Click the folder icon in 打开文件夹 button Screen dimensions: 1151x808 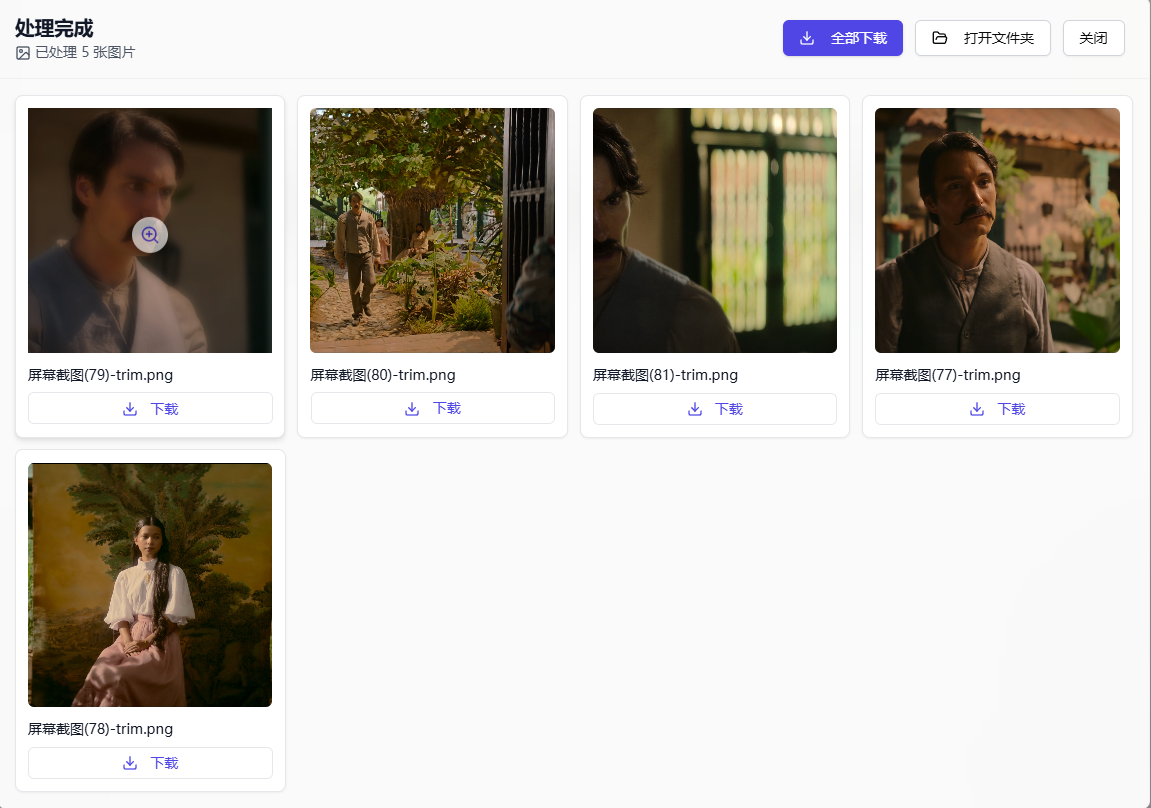coord(939,38)
